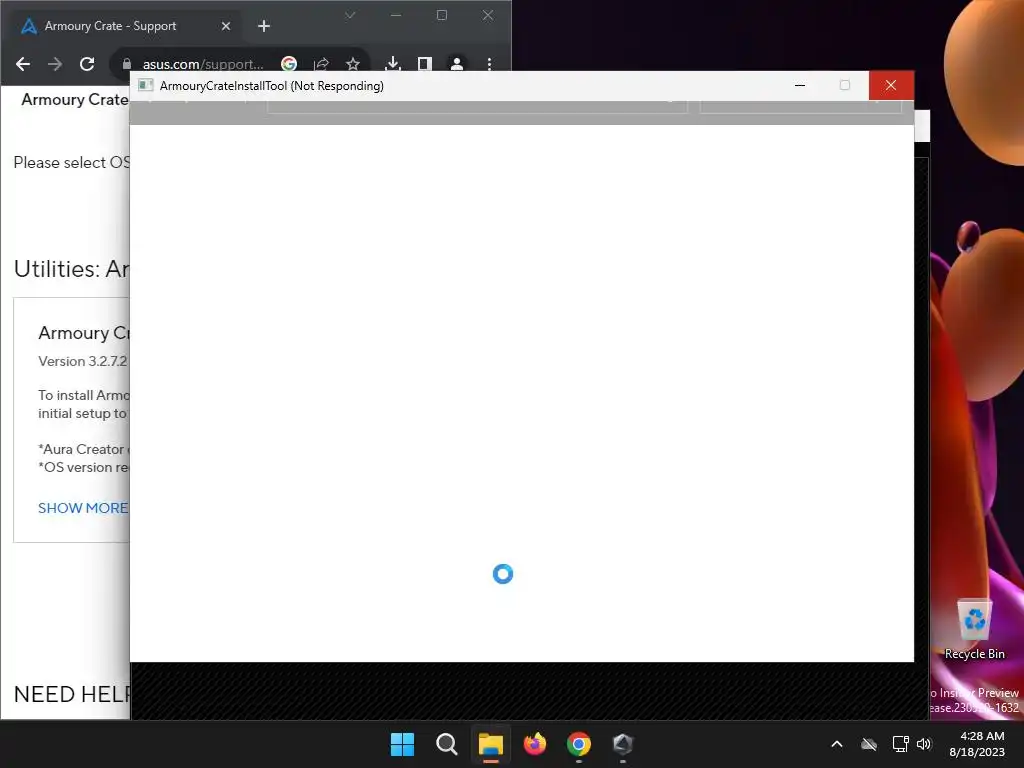Open the Google icon in address bar

point(289,64)
